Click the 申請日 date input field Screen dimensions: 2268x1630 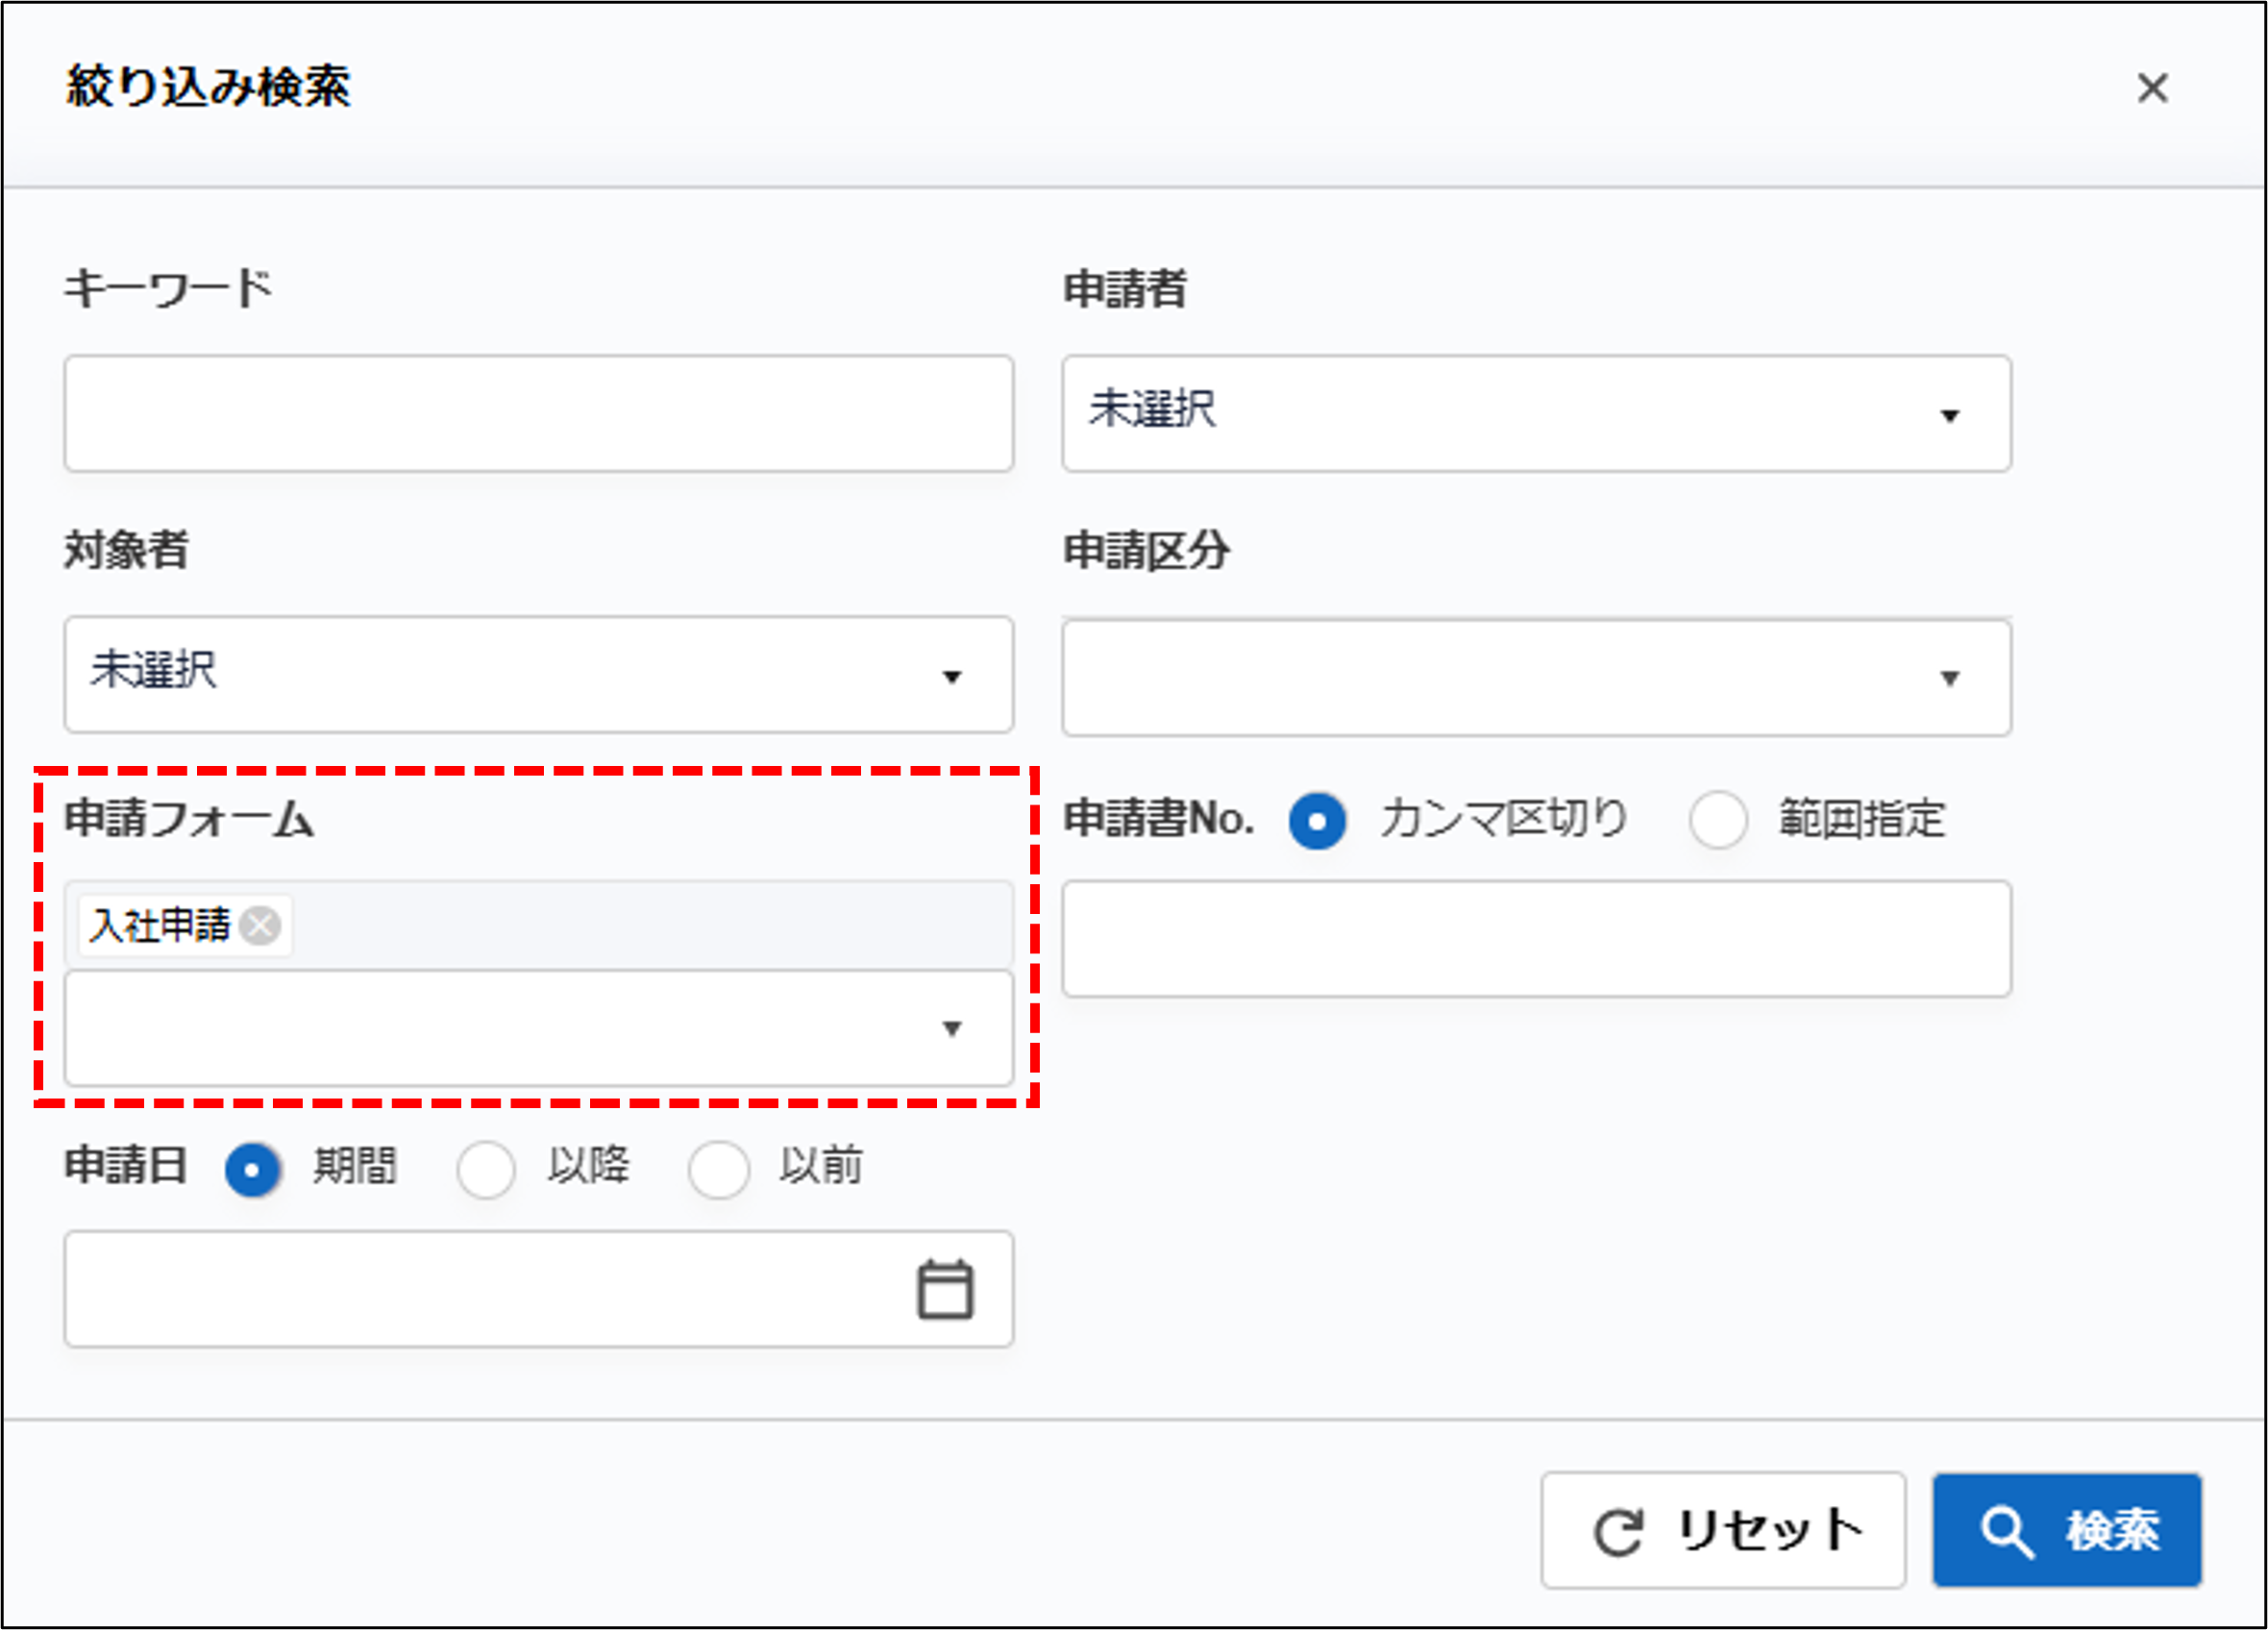pos(539,1289)
